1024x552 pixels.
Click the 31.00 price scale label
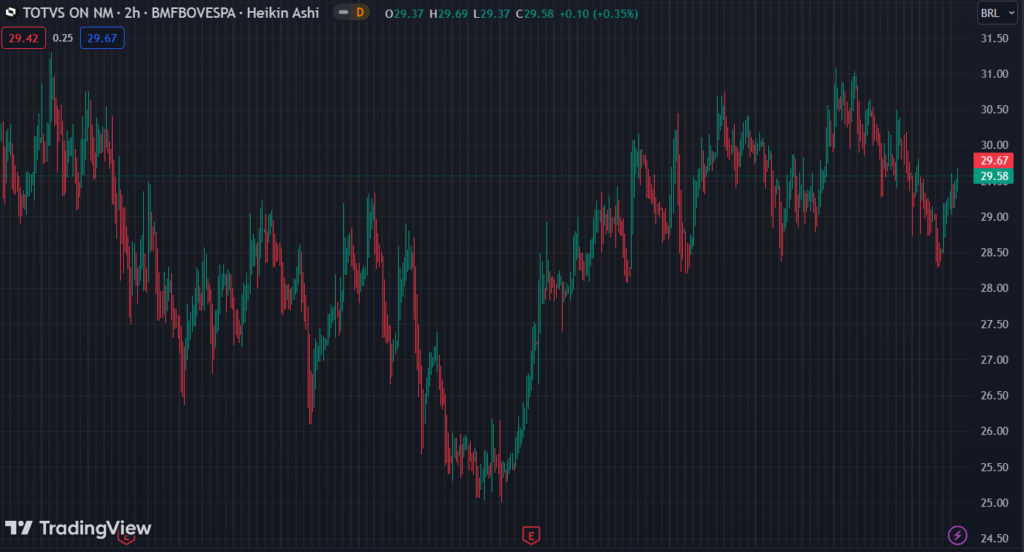tap(995, 74)
